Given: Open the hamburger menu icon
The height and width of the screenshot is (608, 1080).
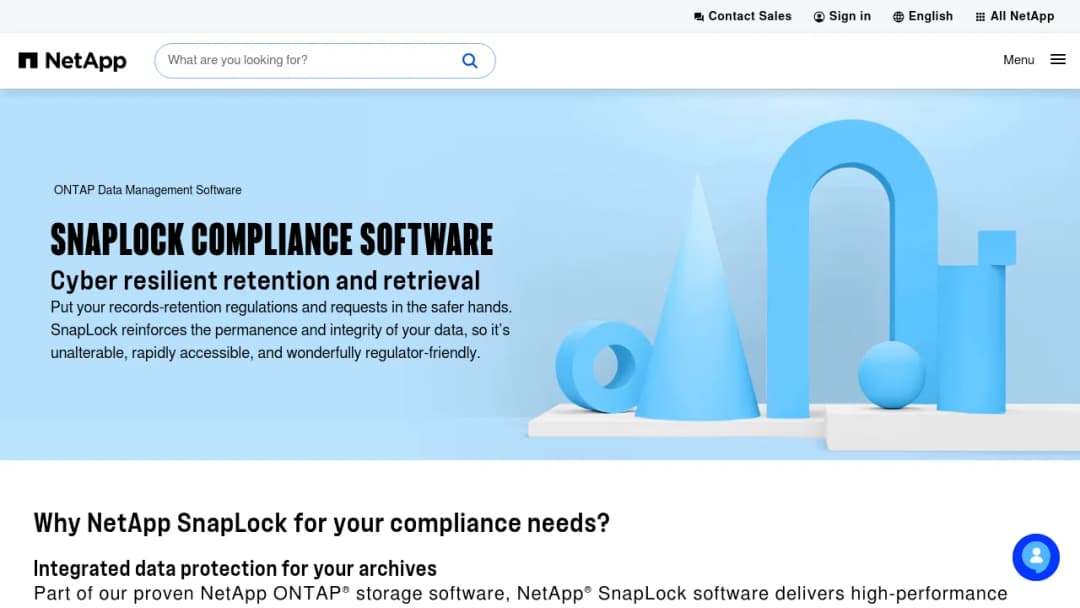Looking at the screenshot, I should (1058, 60).
